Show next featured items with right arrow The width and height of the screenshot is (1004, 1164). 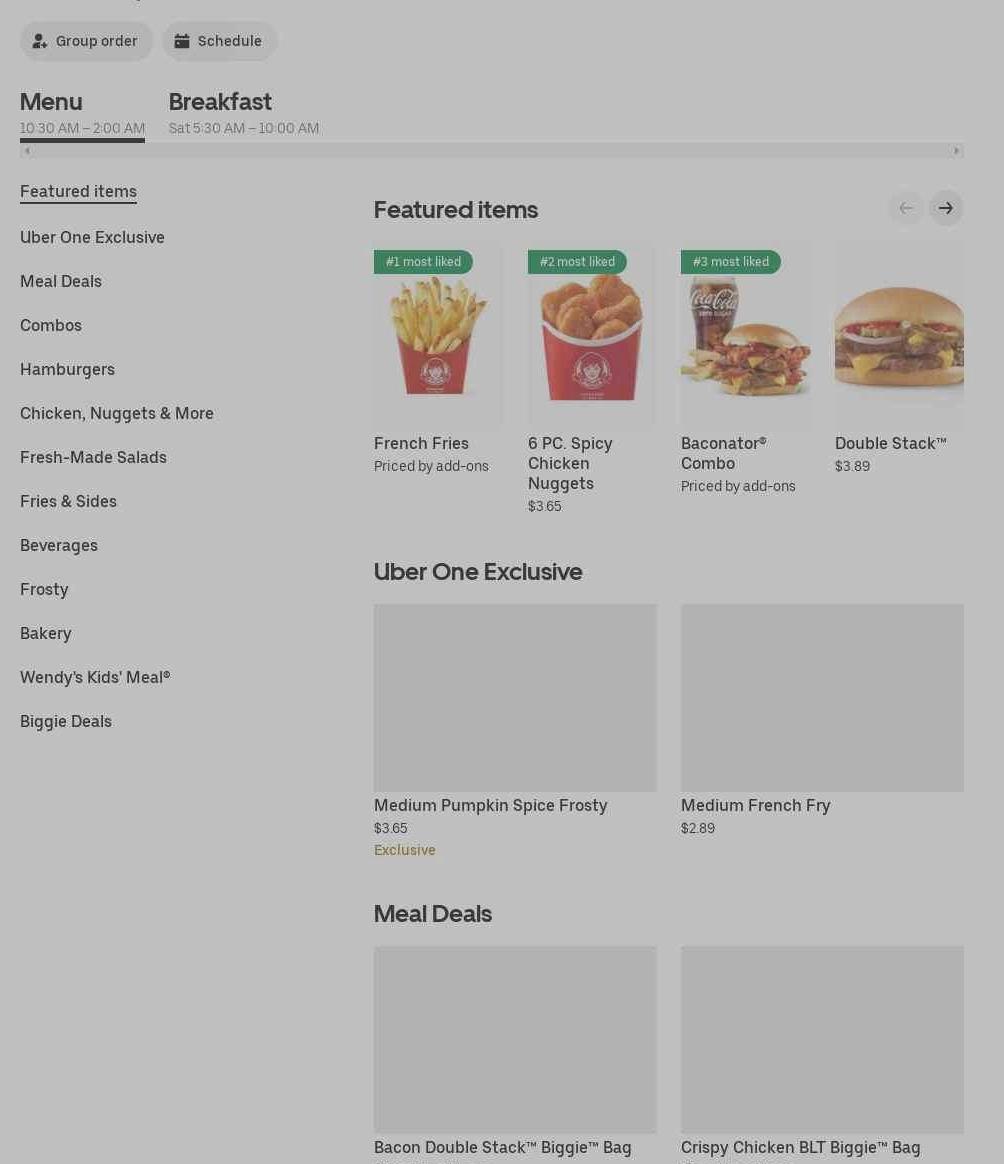click(945, 208)
